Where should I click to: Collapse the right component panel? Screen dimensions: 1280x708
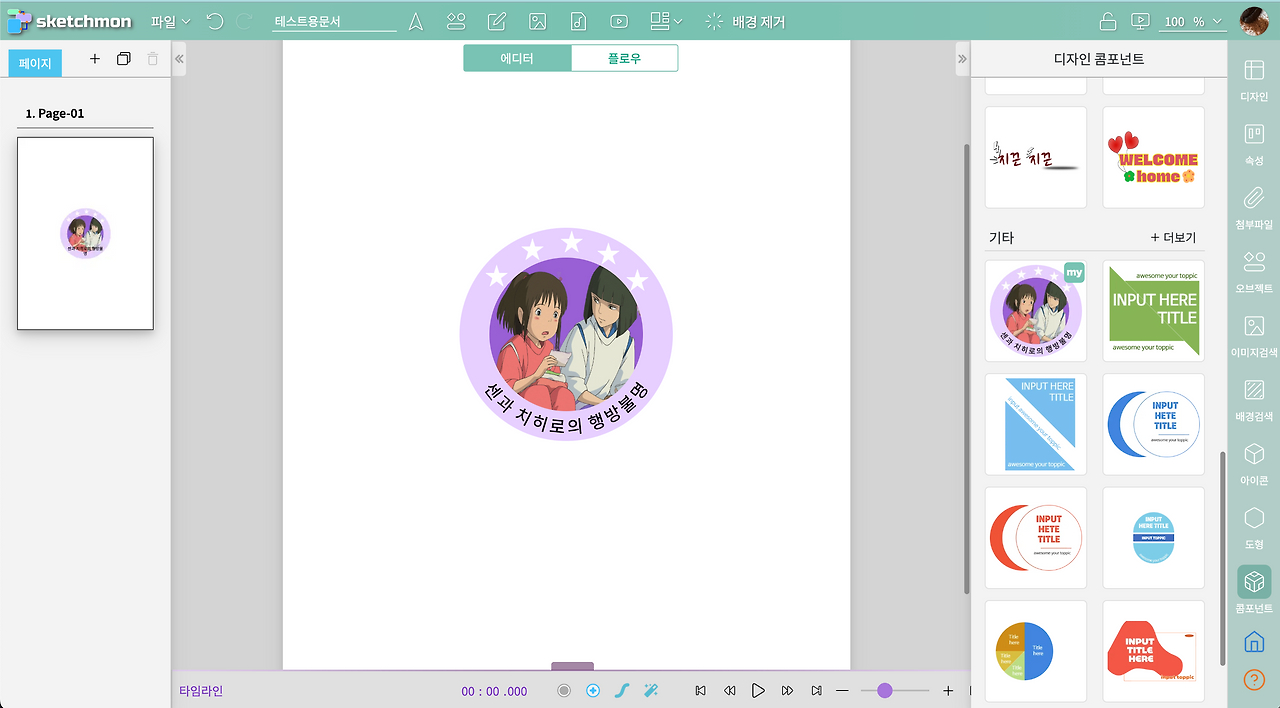pos(963,59)
